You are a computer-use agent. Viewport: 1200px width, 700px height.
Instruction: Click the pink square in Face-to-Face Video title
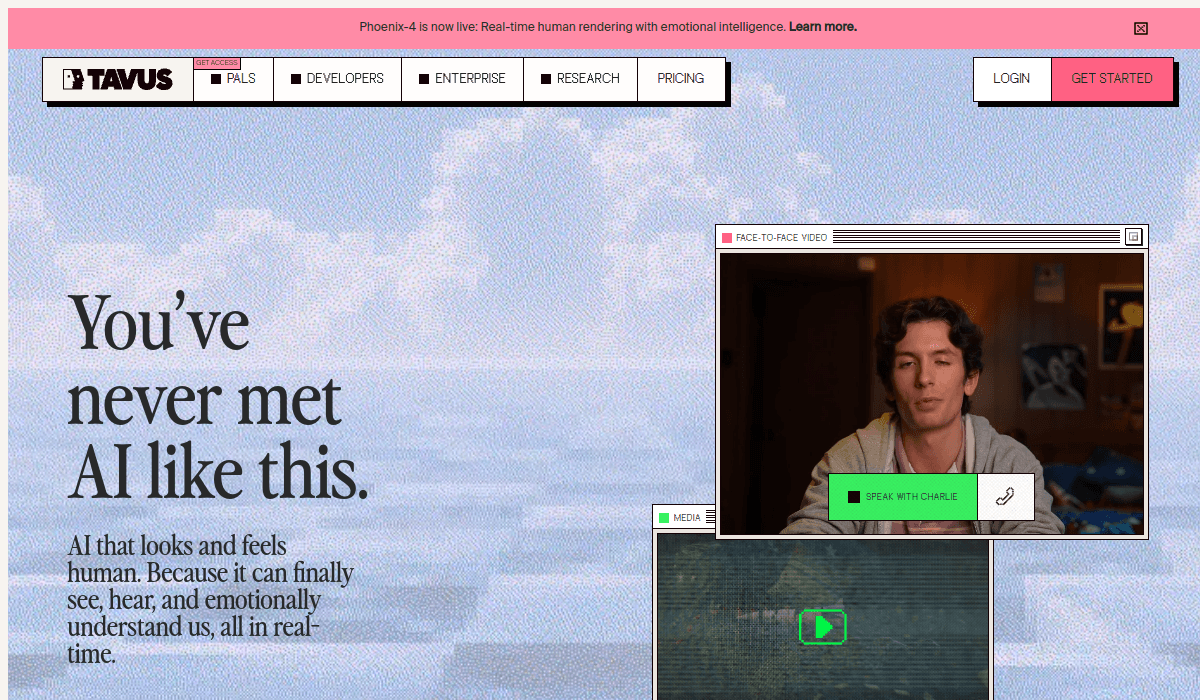coord(727,237)
